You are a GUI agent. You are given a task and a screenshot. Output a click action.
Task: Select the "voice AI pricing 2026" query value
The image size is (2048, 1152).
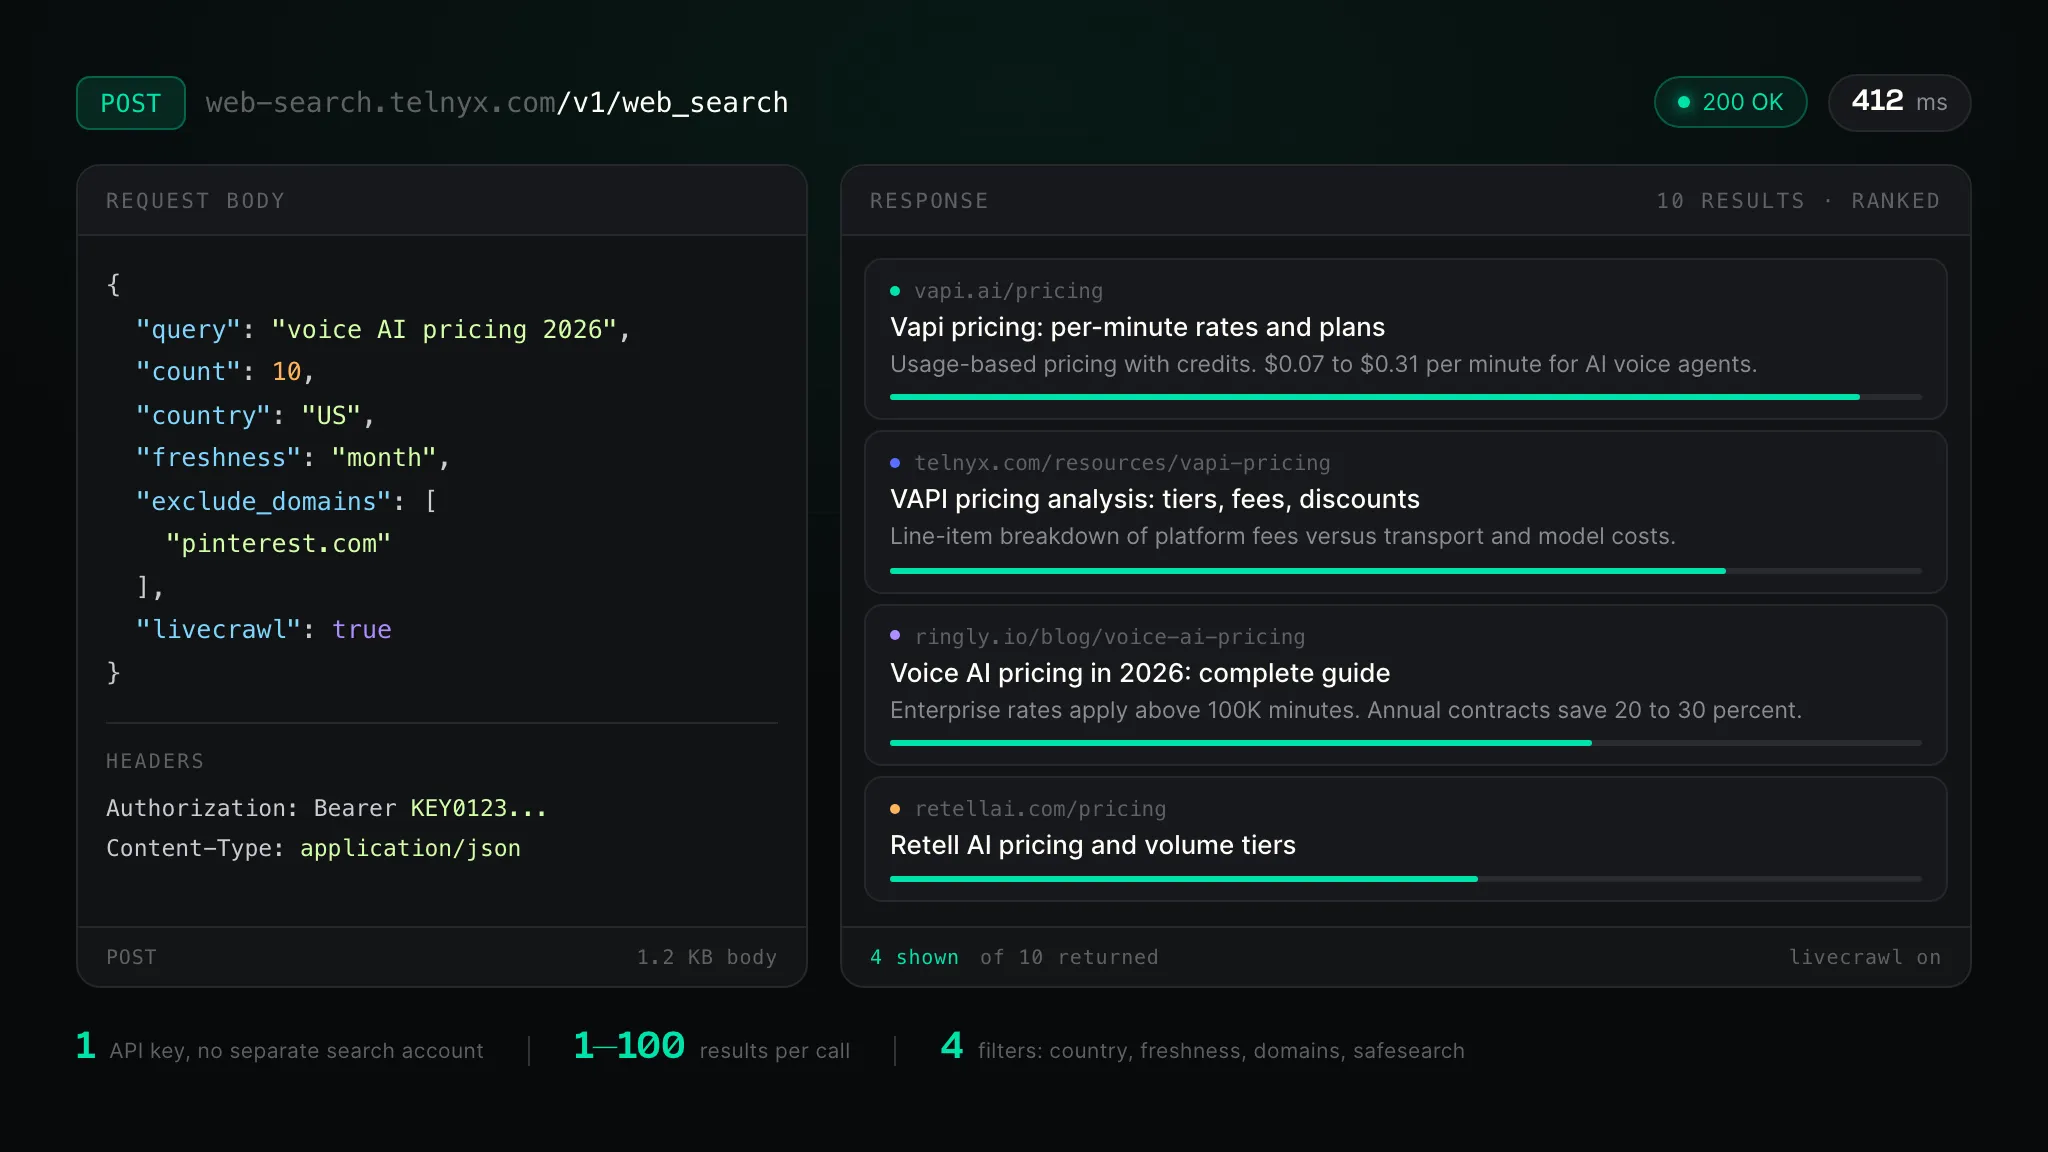pyautogui.click(x=444, y=330)
